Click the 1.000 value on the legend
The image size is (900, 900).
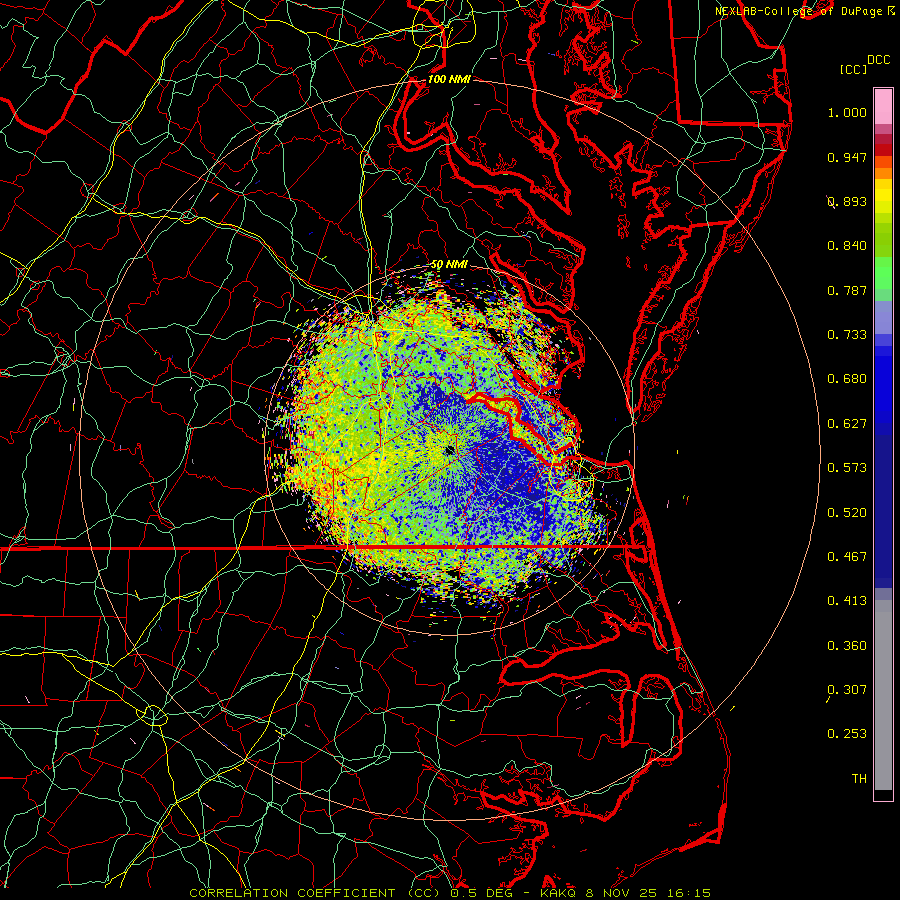847,112
